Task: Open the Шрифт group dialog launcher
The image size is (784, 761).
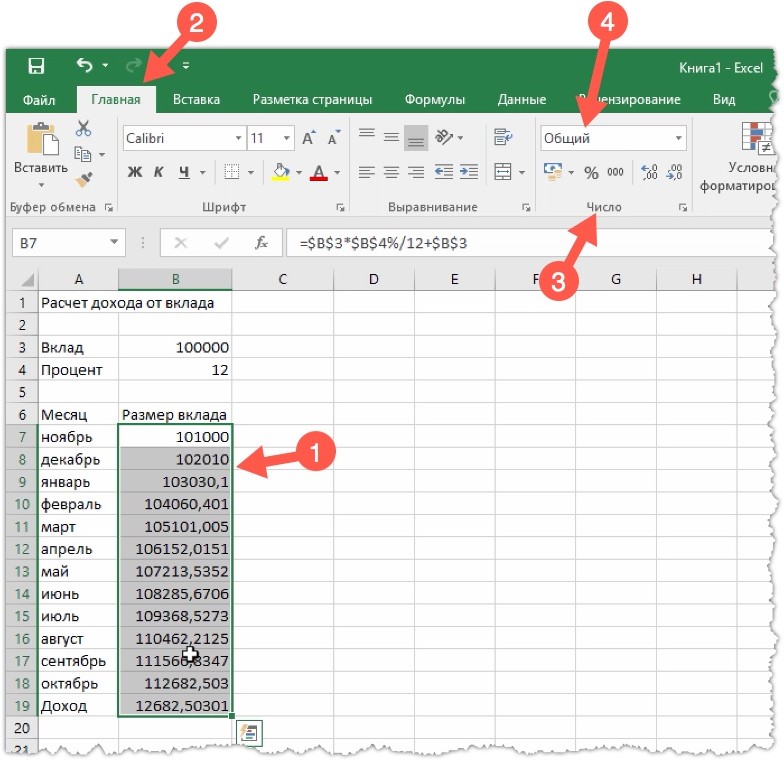Action: coord(340,208)
